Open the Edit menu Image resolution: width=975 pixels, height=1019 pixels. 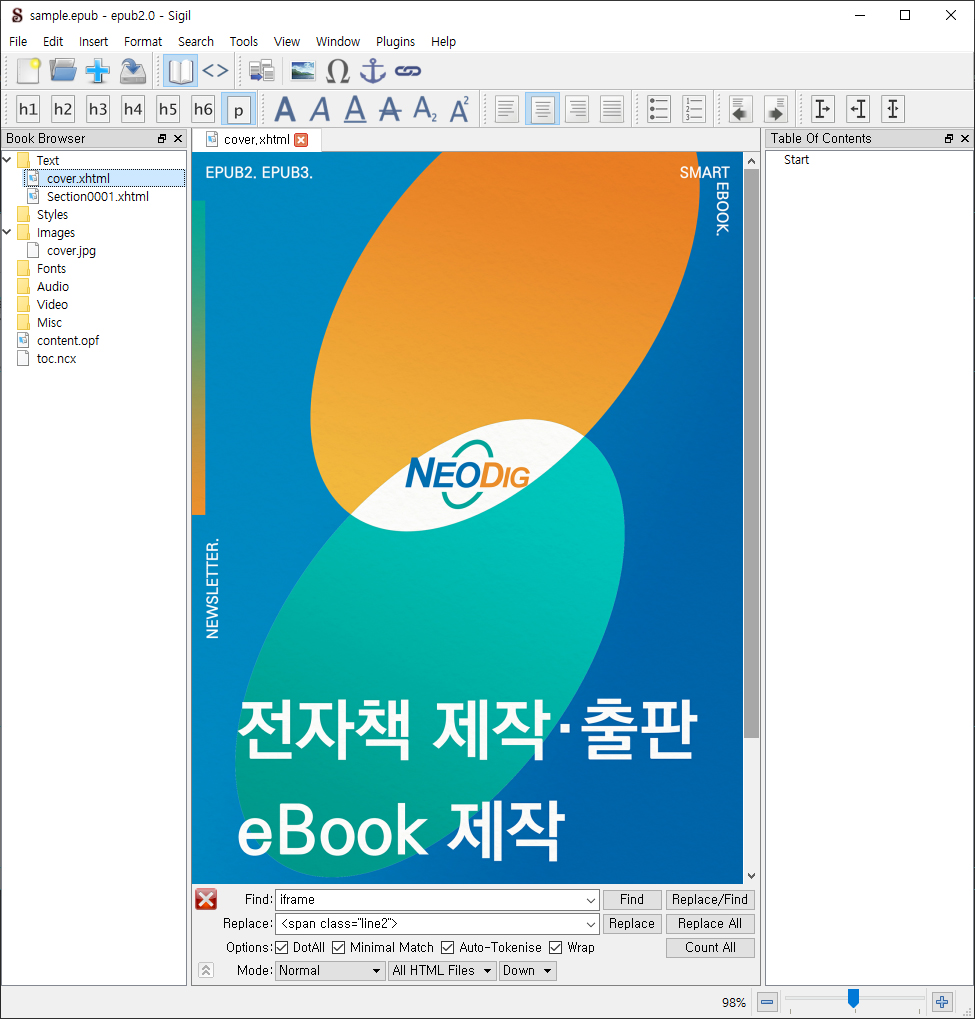point(53,42)
